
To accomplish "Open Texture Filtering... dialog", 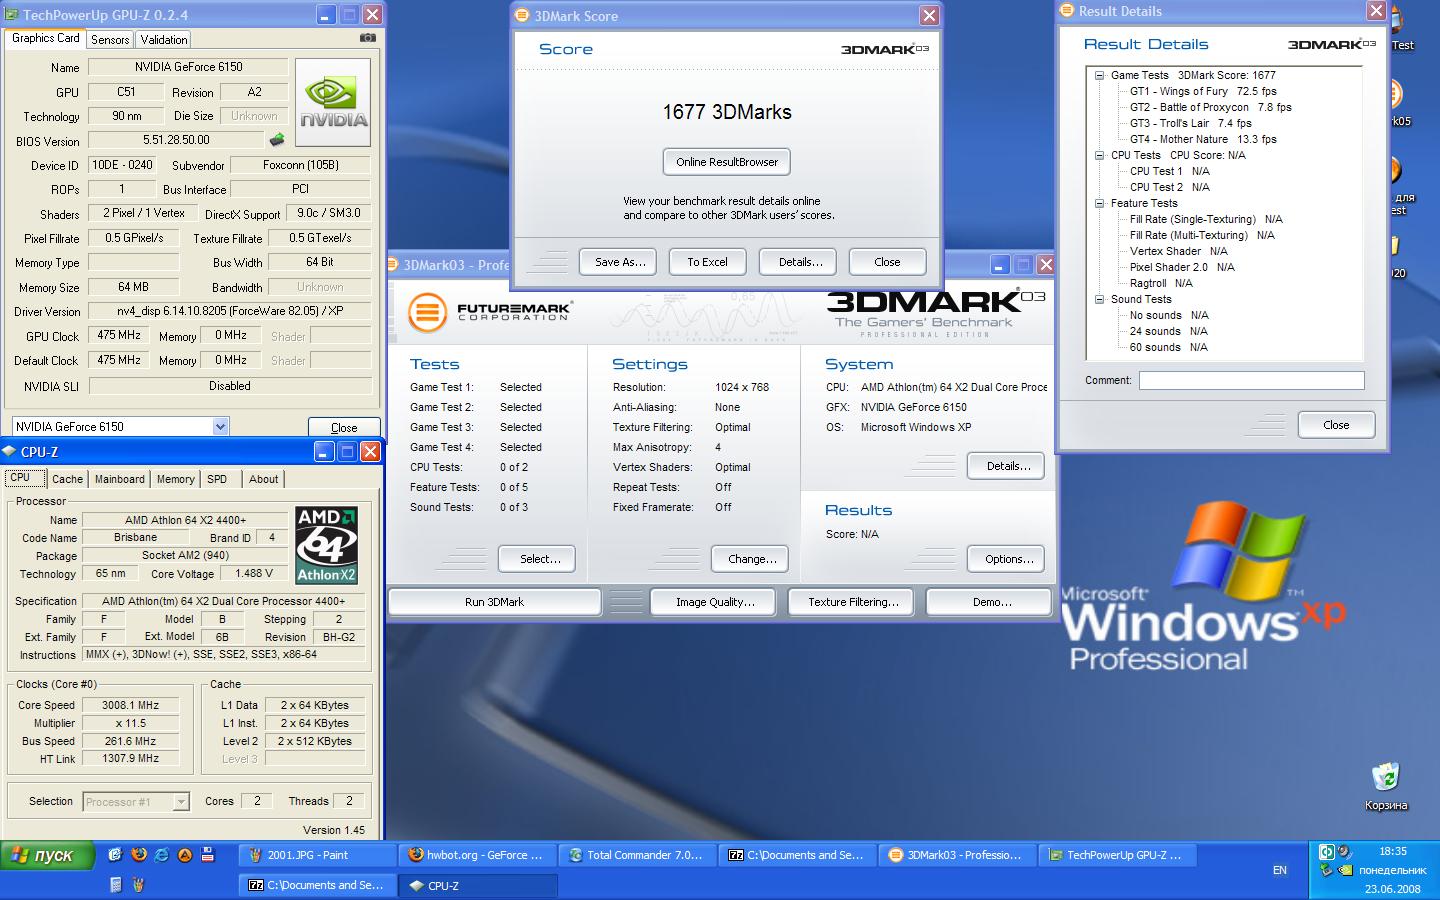I will click(853, 602).
